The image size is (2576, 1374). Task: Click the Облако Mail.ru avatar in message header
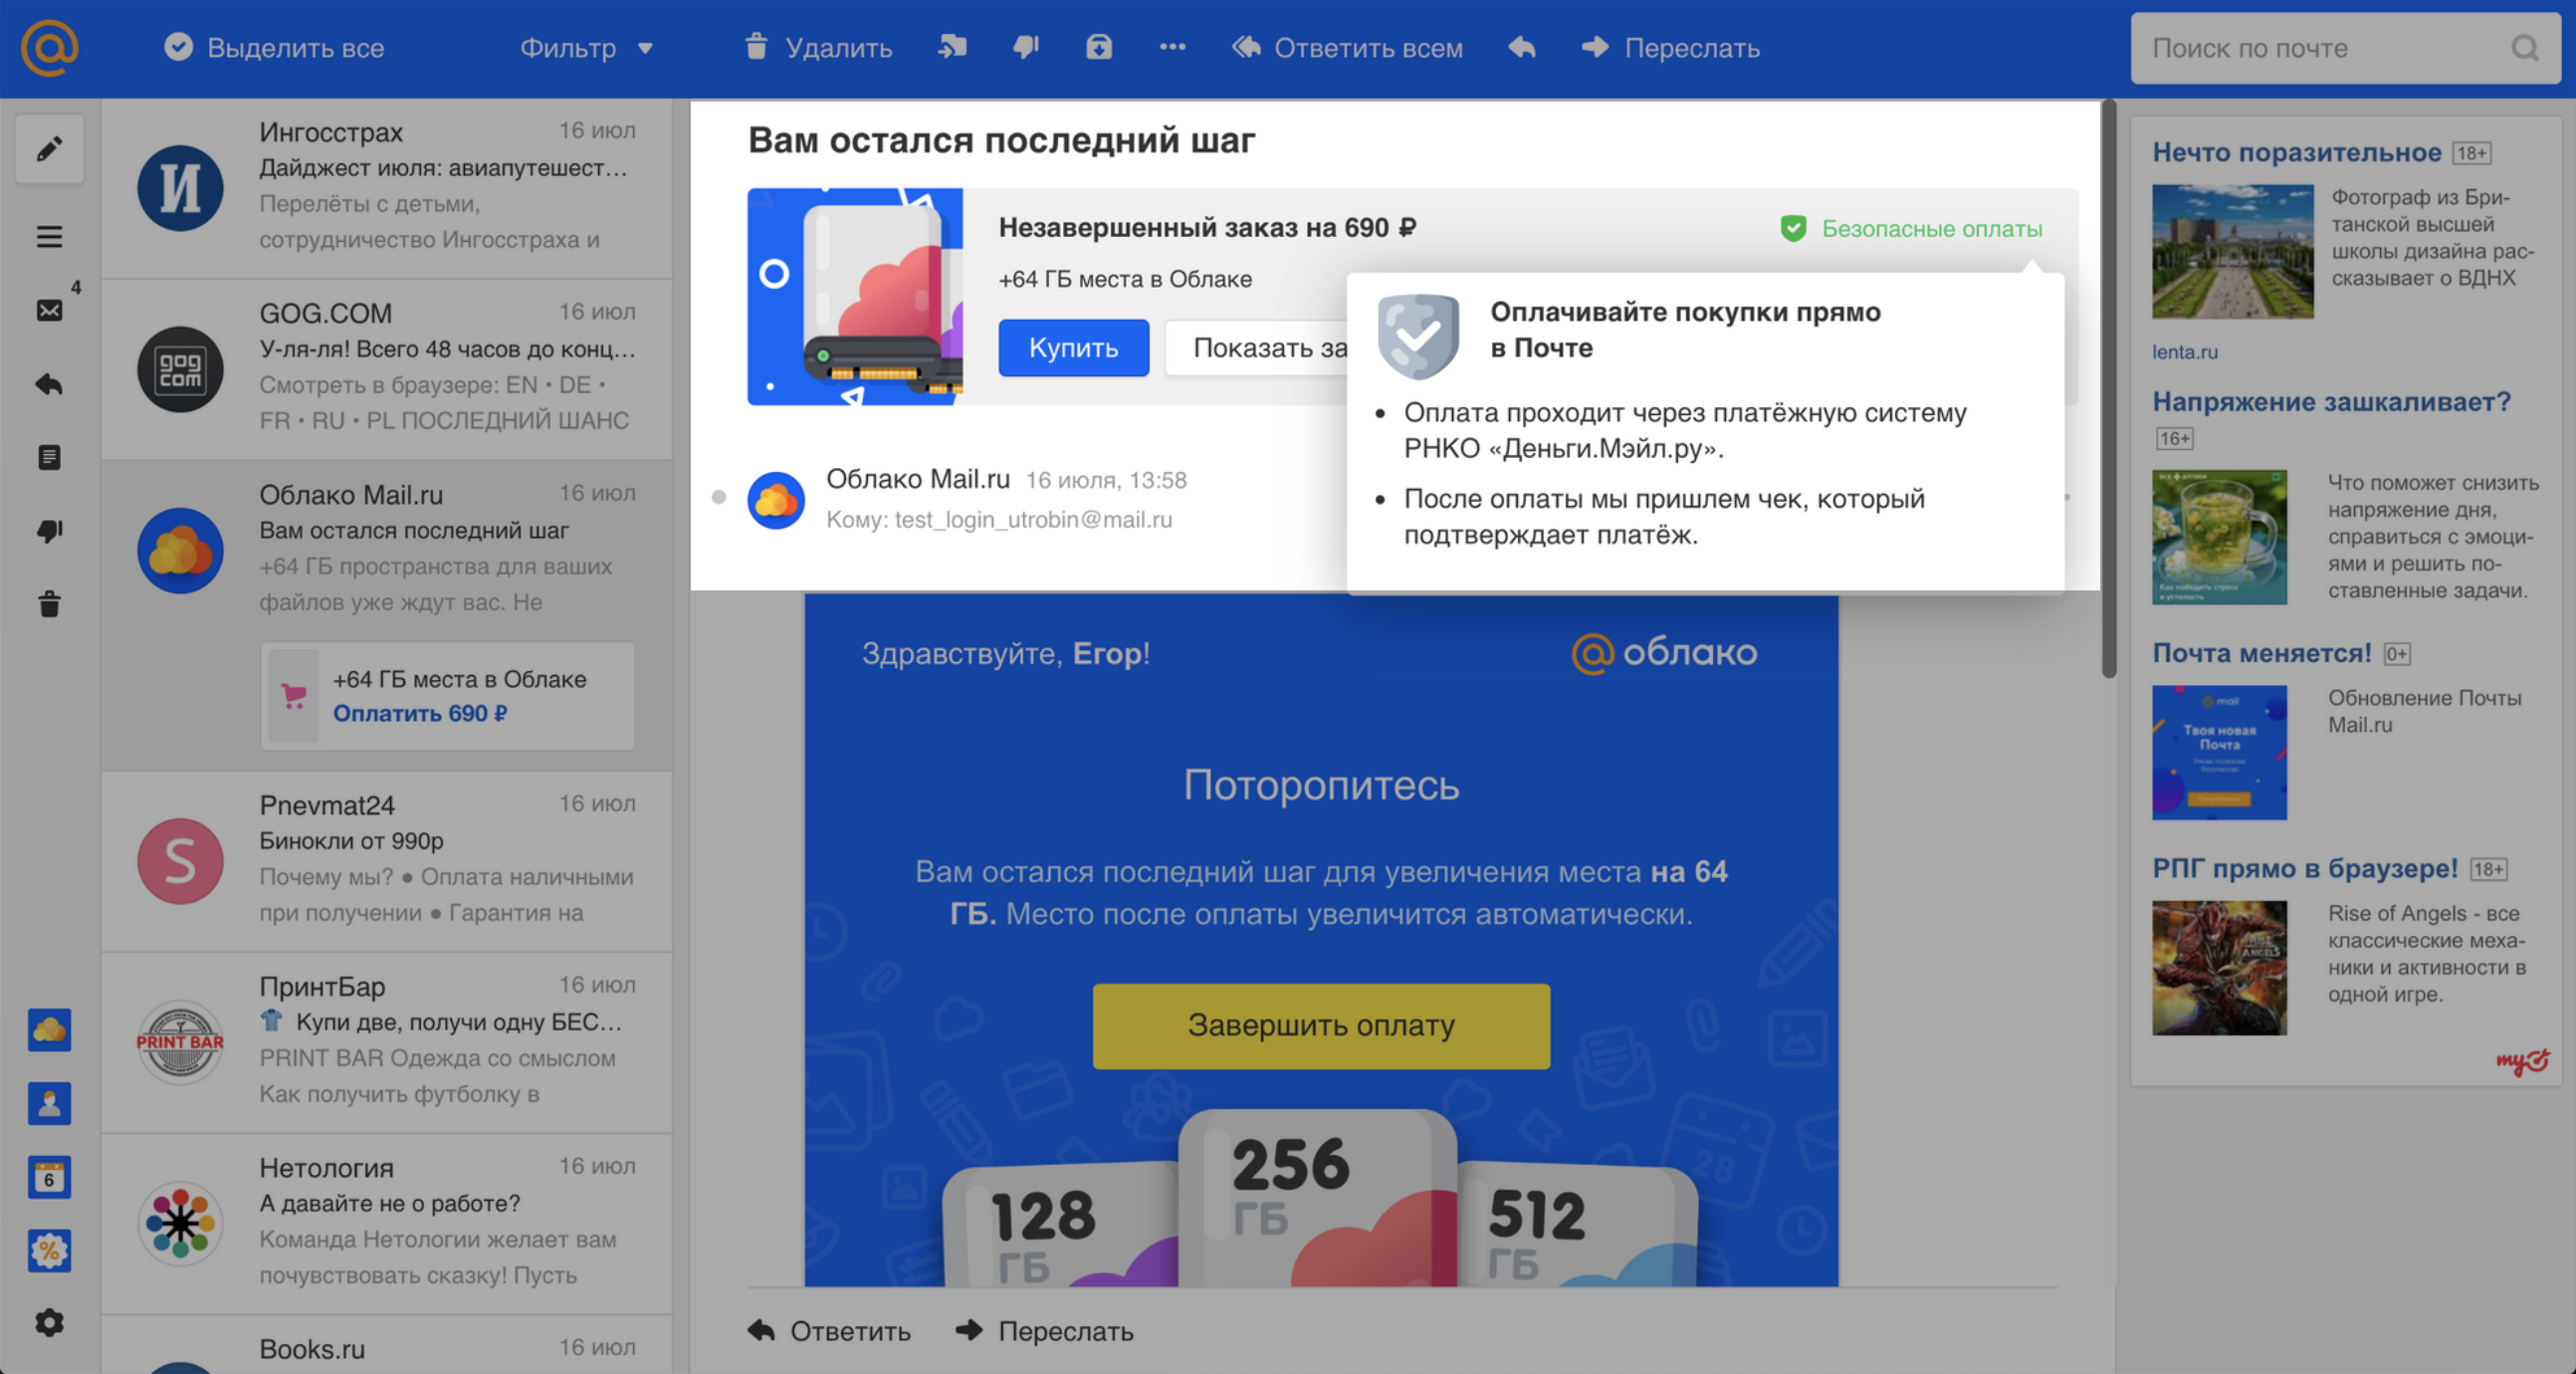pos(776,500)
